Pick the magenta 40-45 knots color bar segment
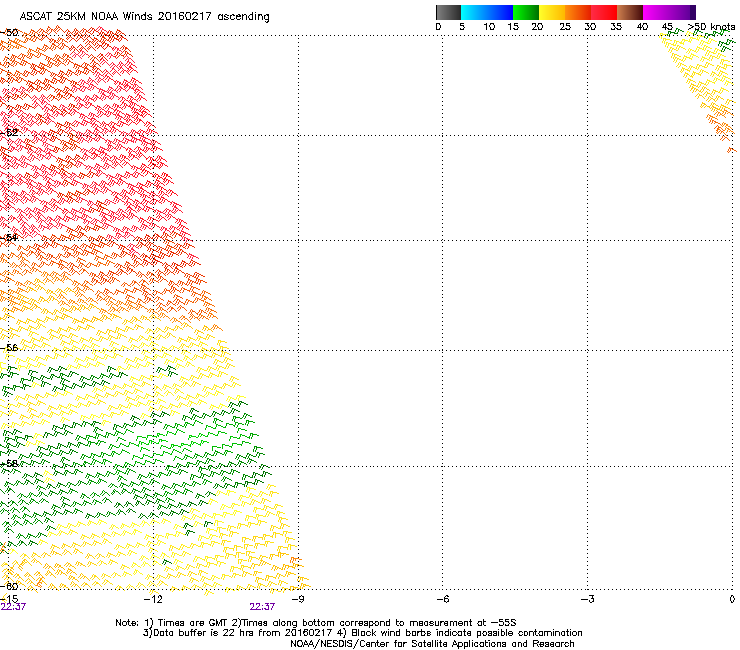740x650 pixels. (x=656, y=12)
